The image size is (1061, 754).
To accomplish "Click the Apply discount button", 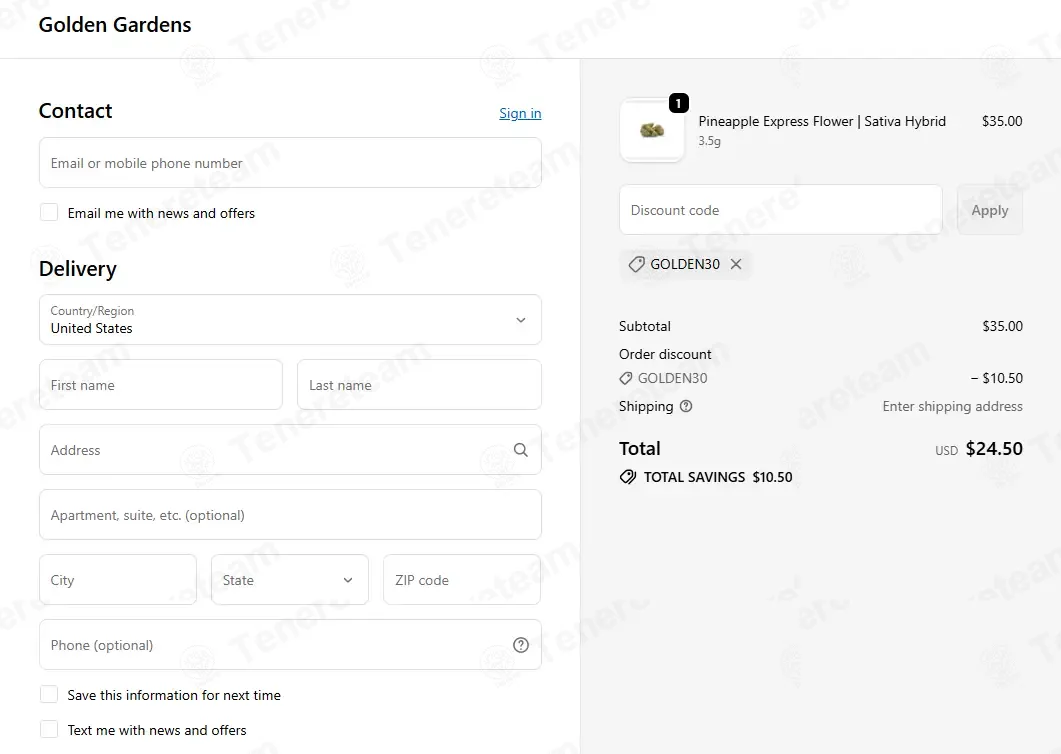I will pos(989,210).
